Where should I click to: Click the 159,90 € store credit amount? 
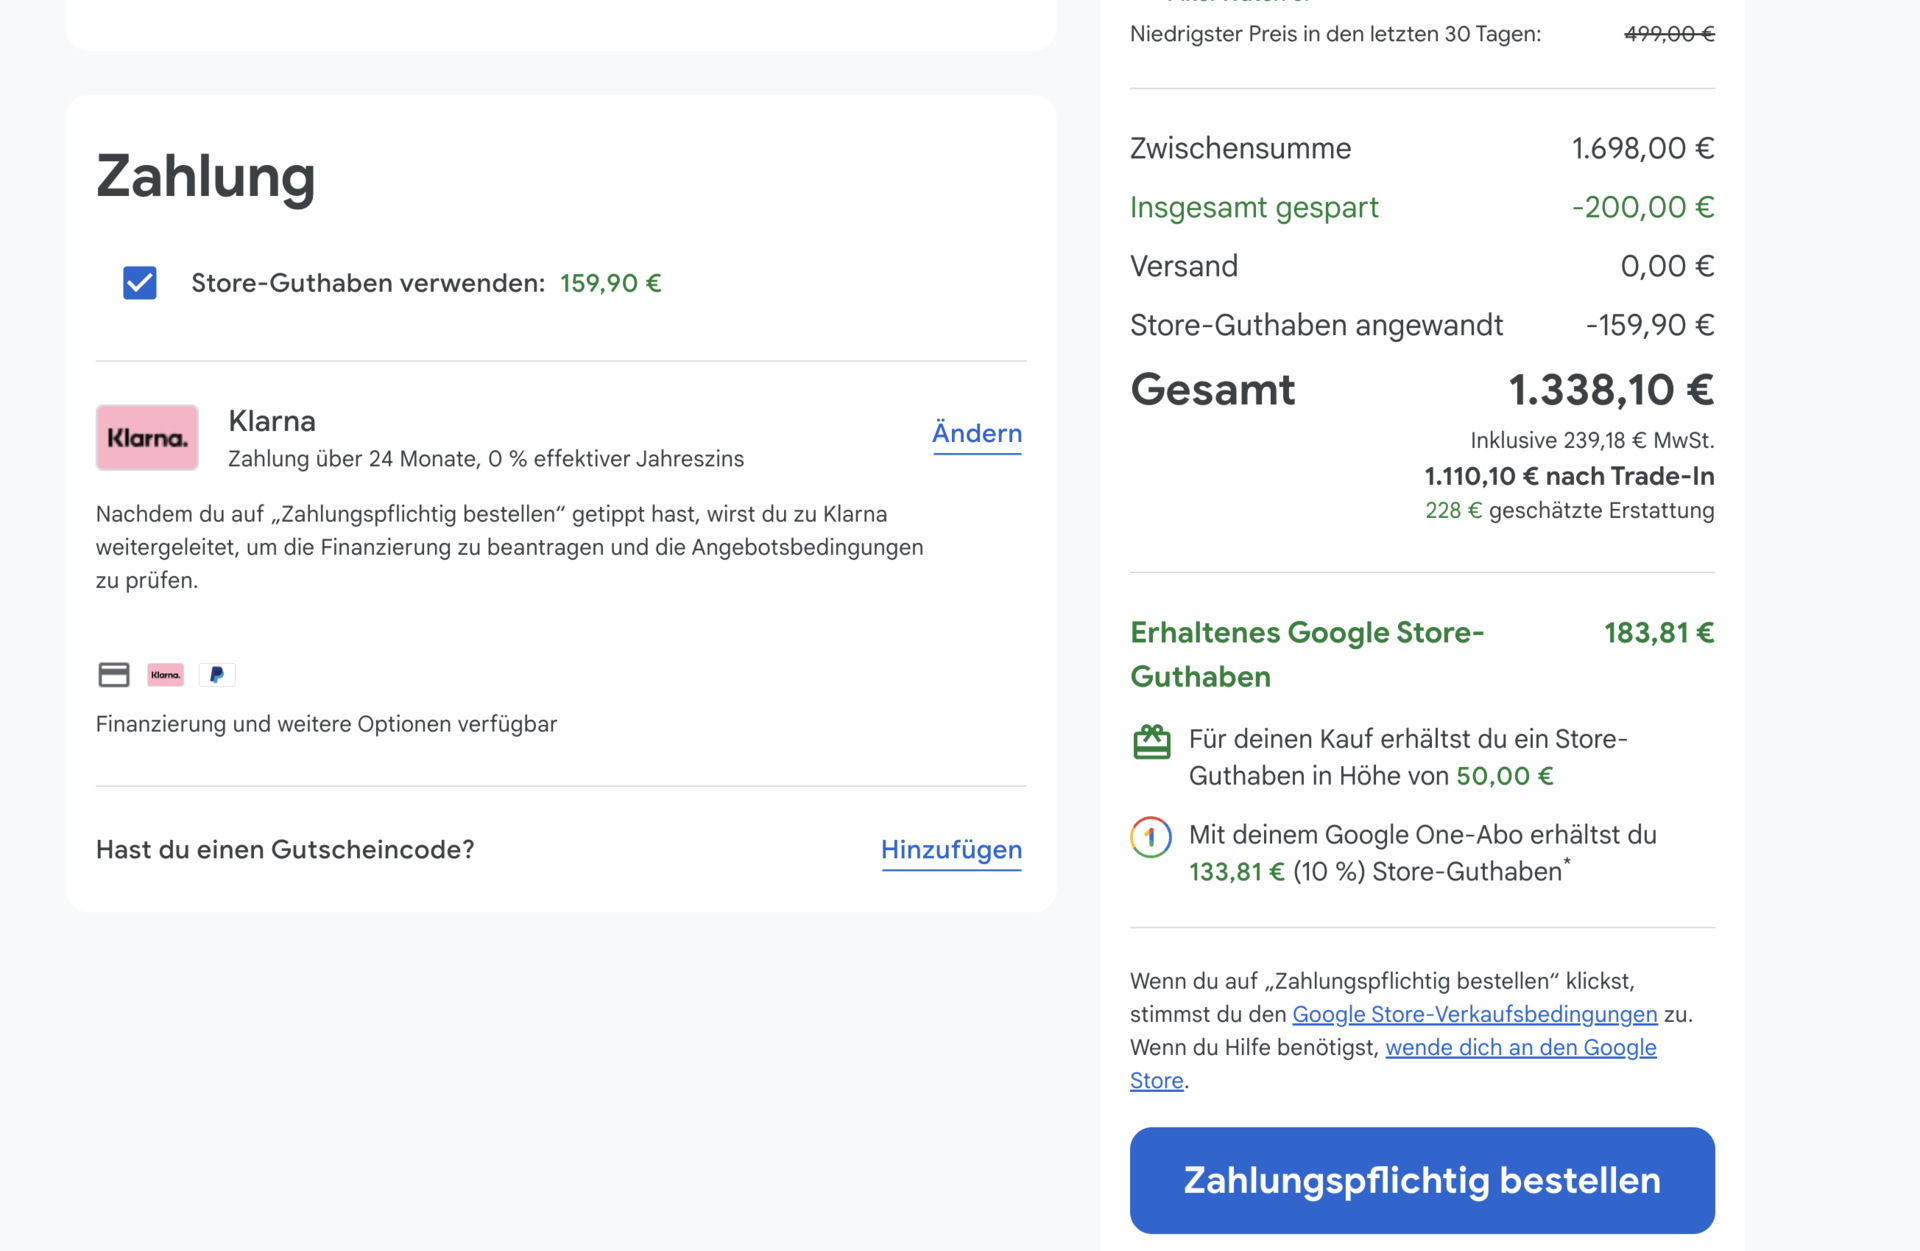(x=610, y=283)
